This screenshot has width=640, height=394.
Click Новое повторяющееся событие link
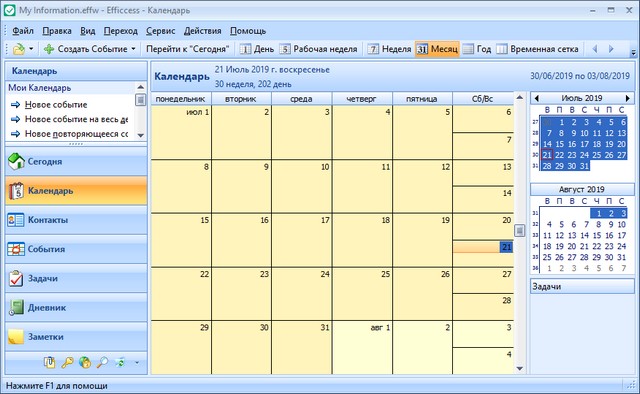click(76, 134)
